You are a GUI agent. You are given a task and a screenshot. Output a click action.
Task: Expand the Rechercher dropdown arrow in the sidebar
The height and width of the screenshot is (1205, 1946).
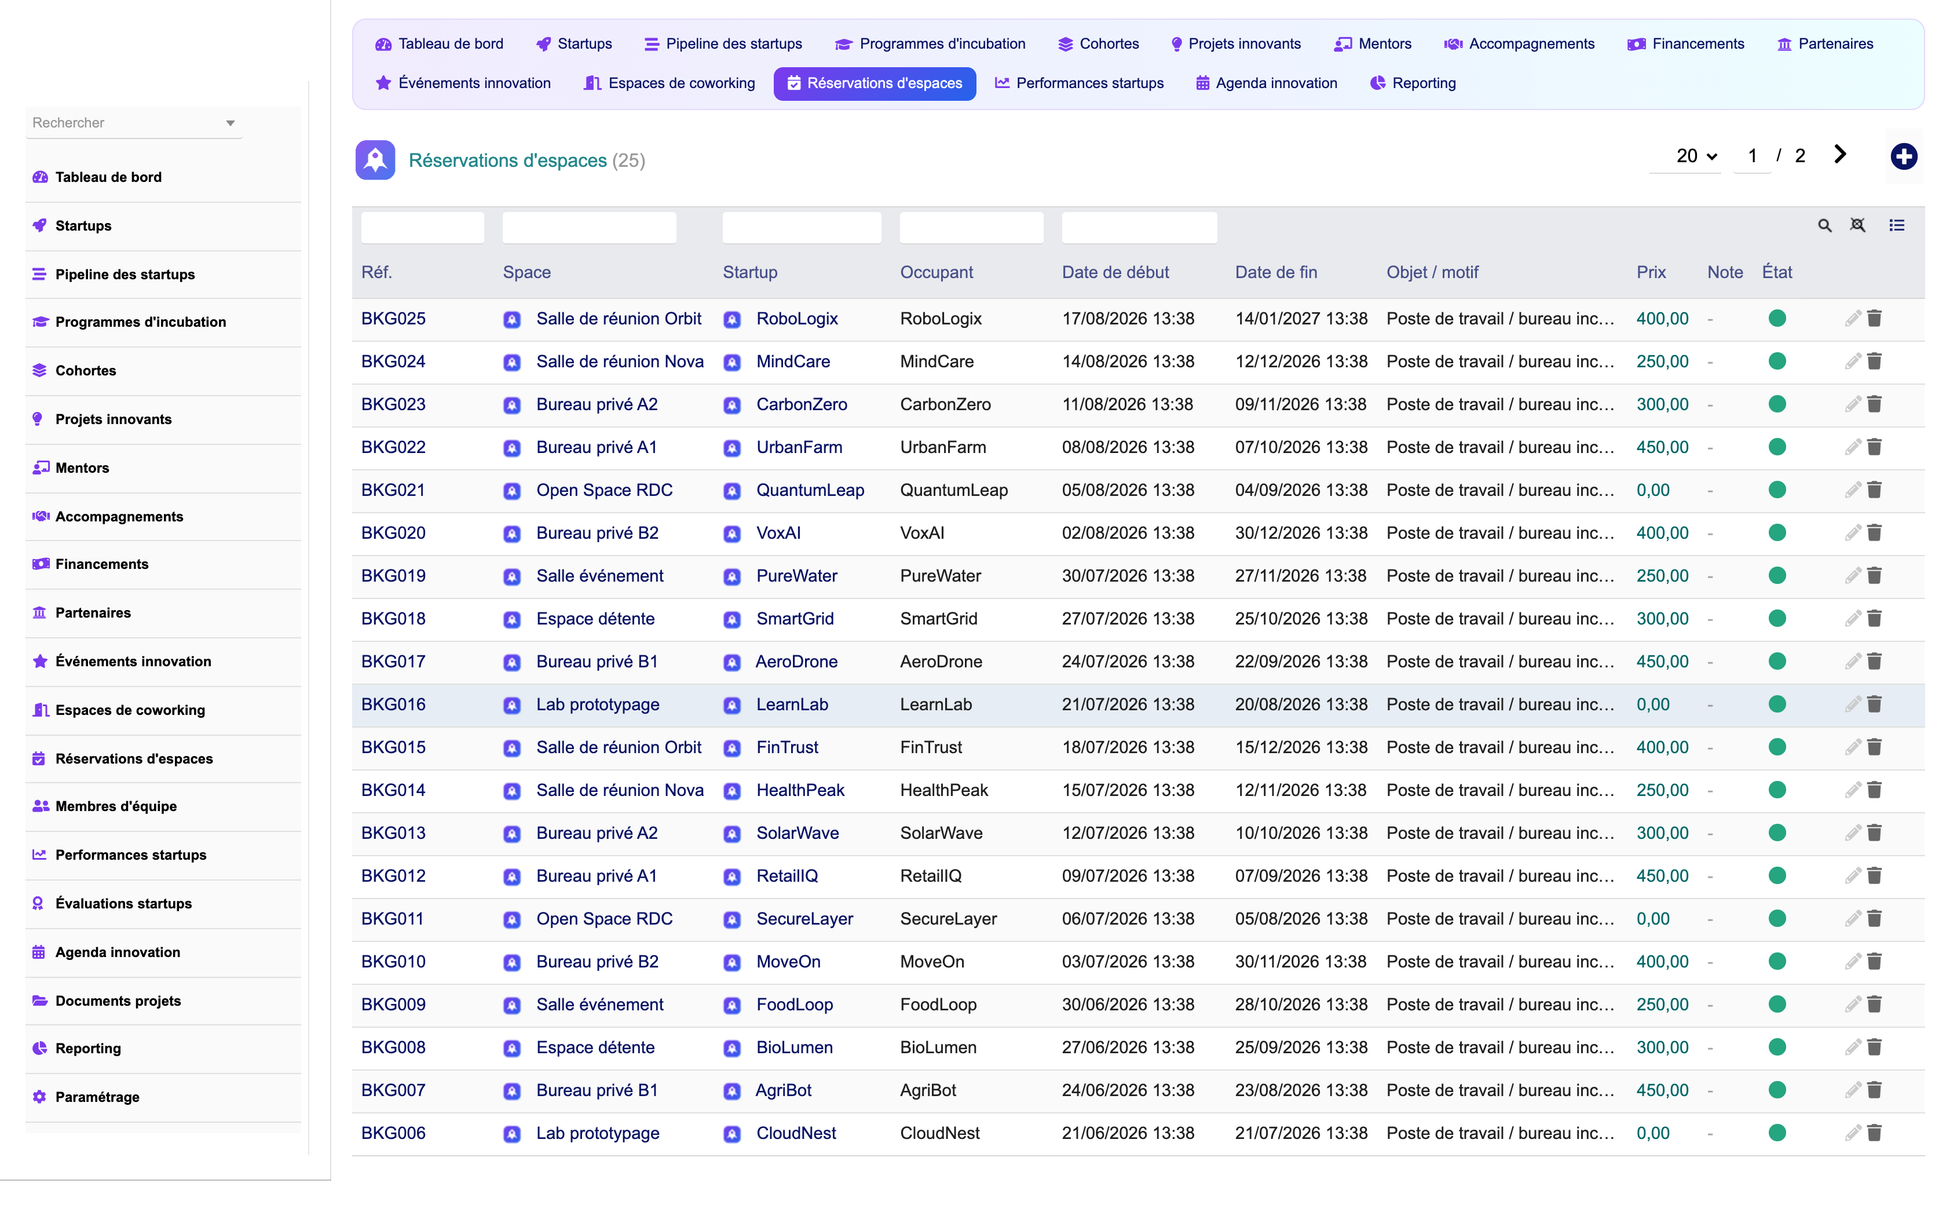(x=230, y=123)
